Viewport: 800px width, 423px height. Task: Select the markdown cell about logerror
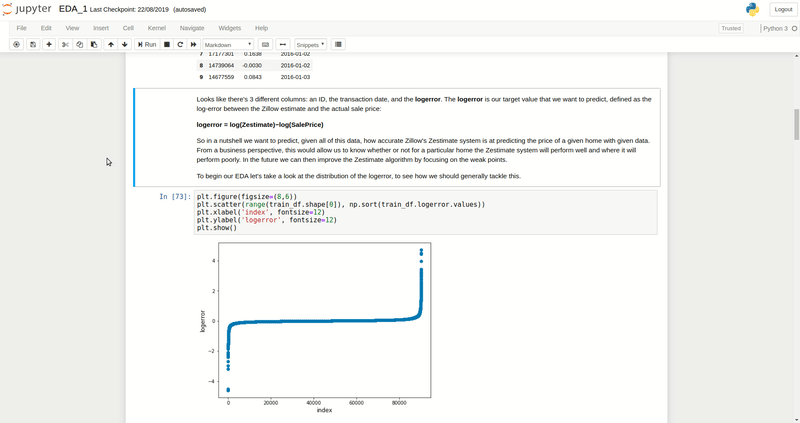pos(397,137)
